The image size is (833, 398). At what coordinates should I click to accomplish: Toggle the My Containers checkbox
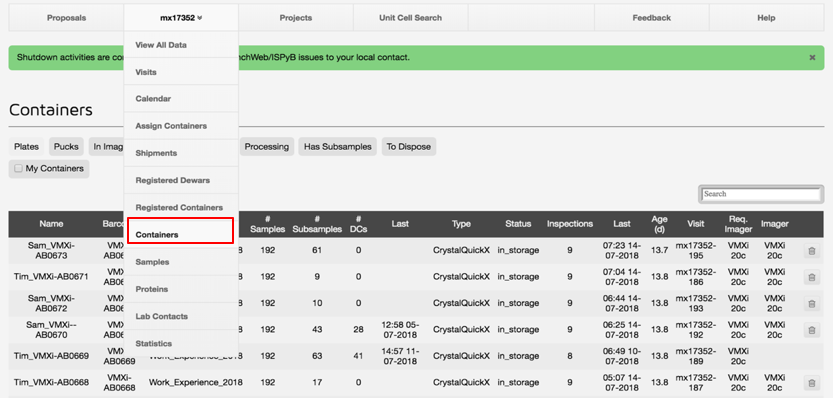pyautogui.click(x=19, y=168)
